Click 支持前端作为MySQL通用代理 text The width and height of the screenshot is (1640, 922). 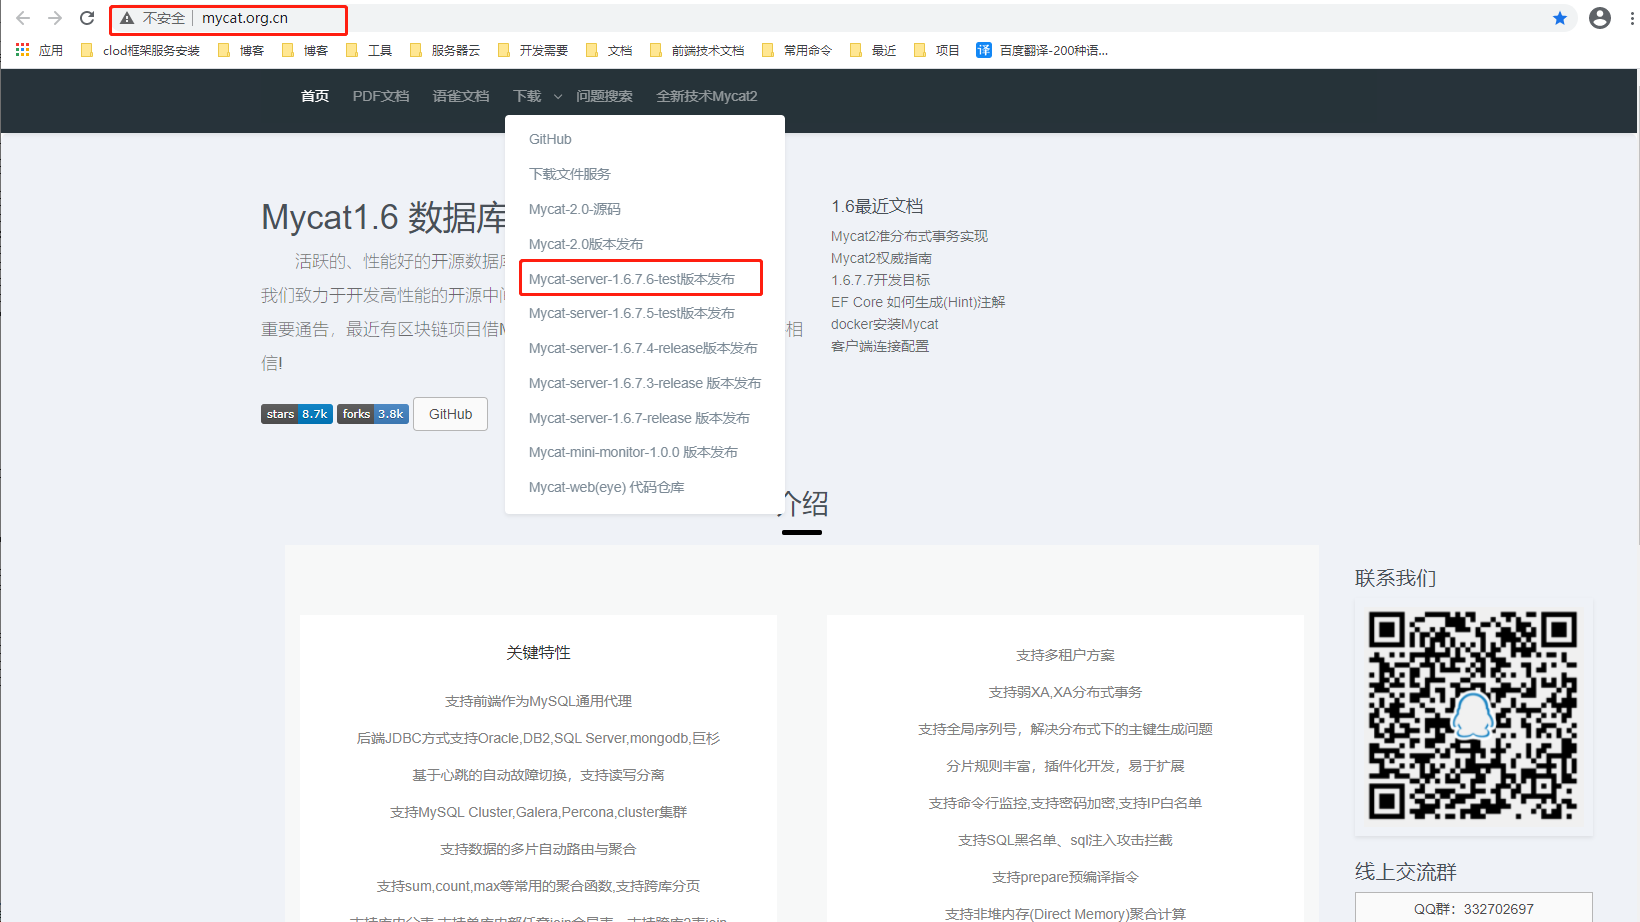[x=538, y=701]
